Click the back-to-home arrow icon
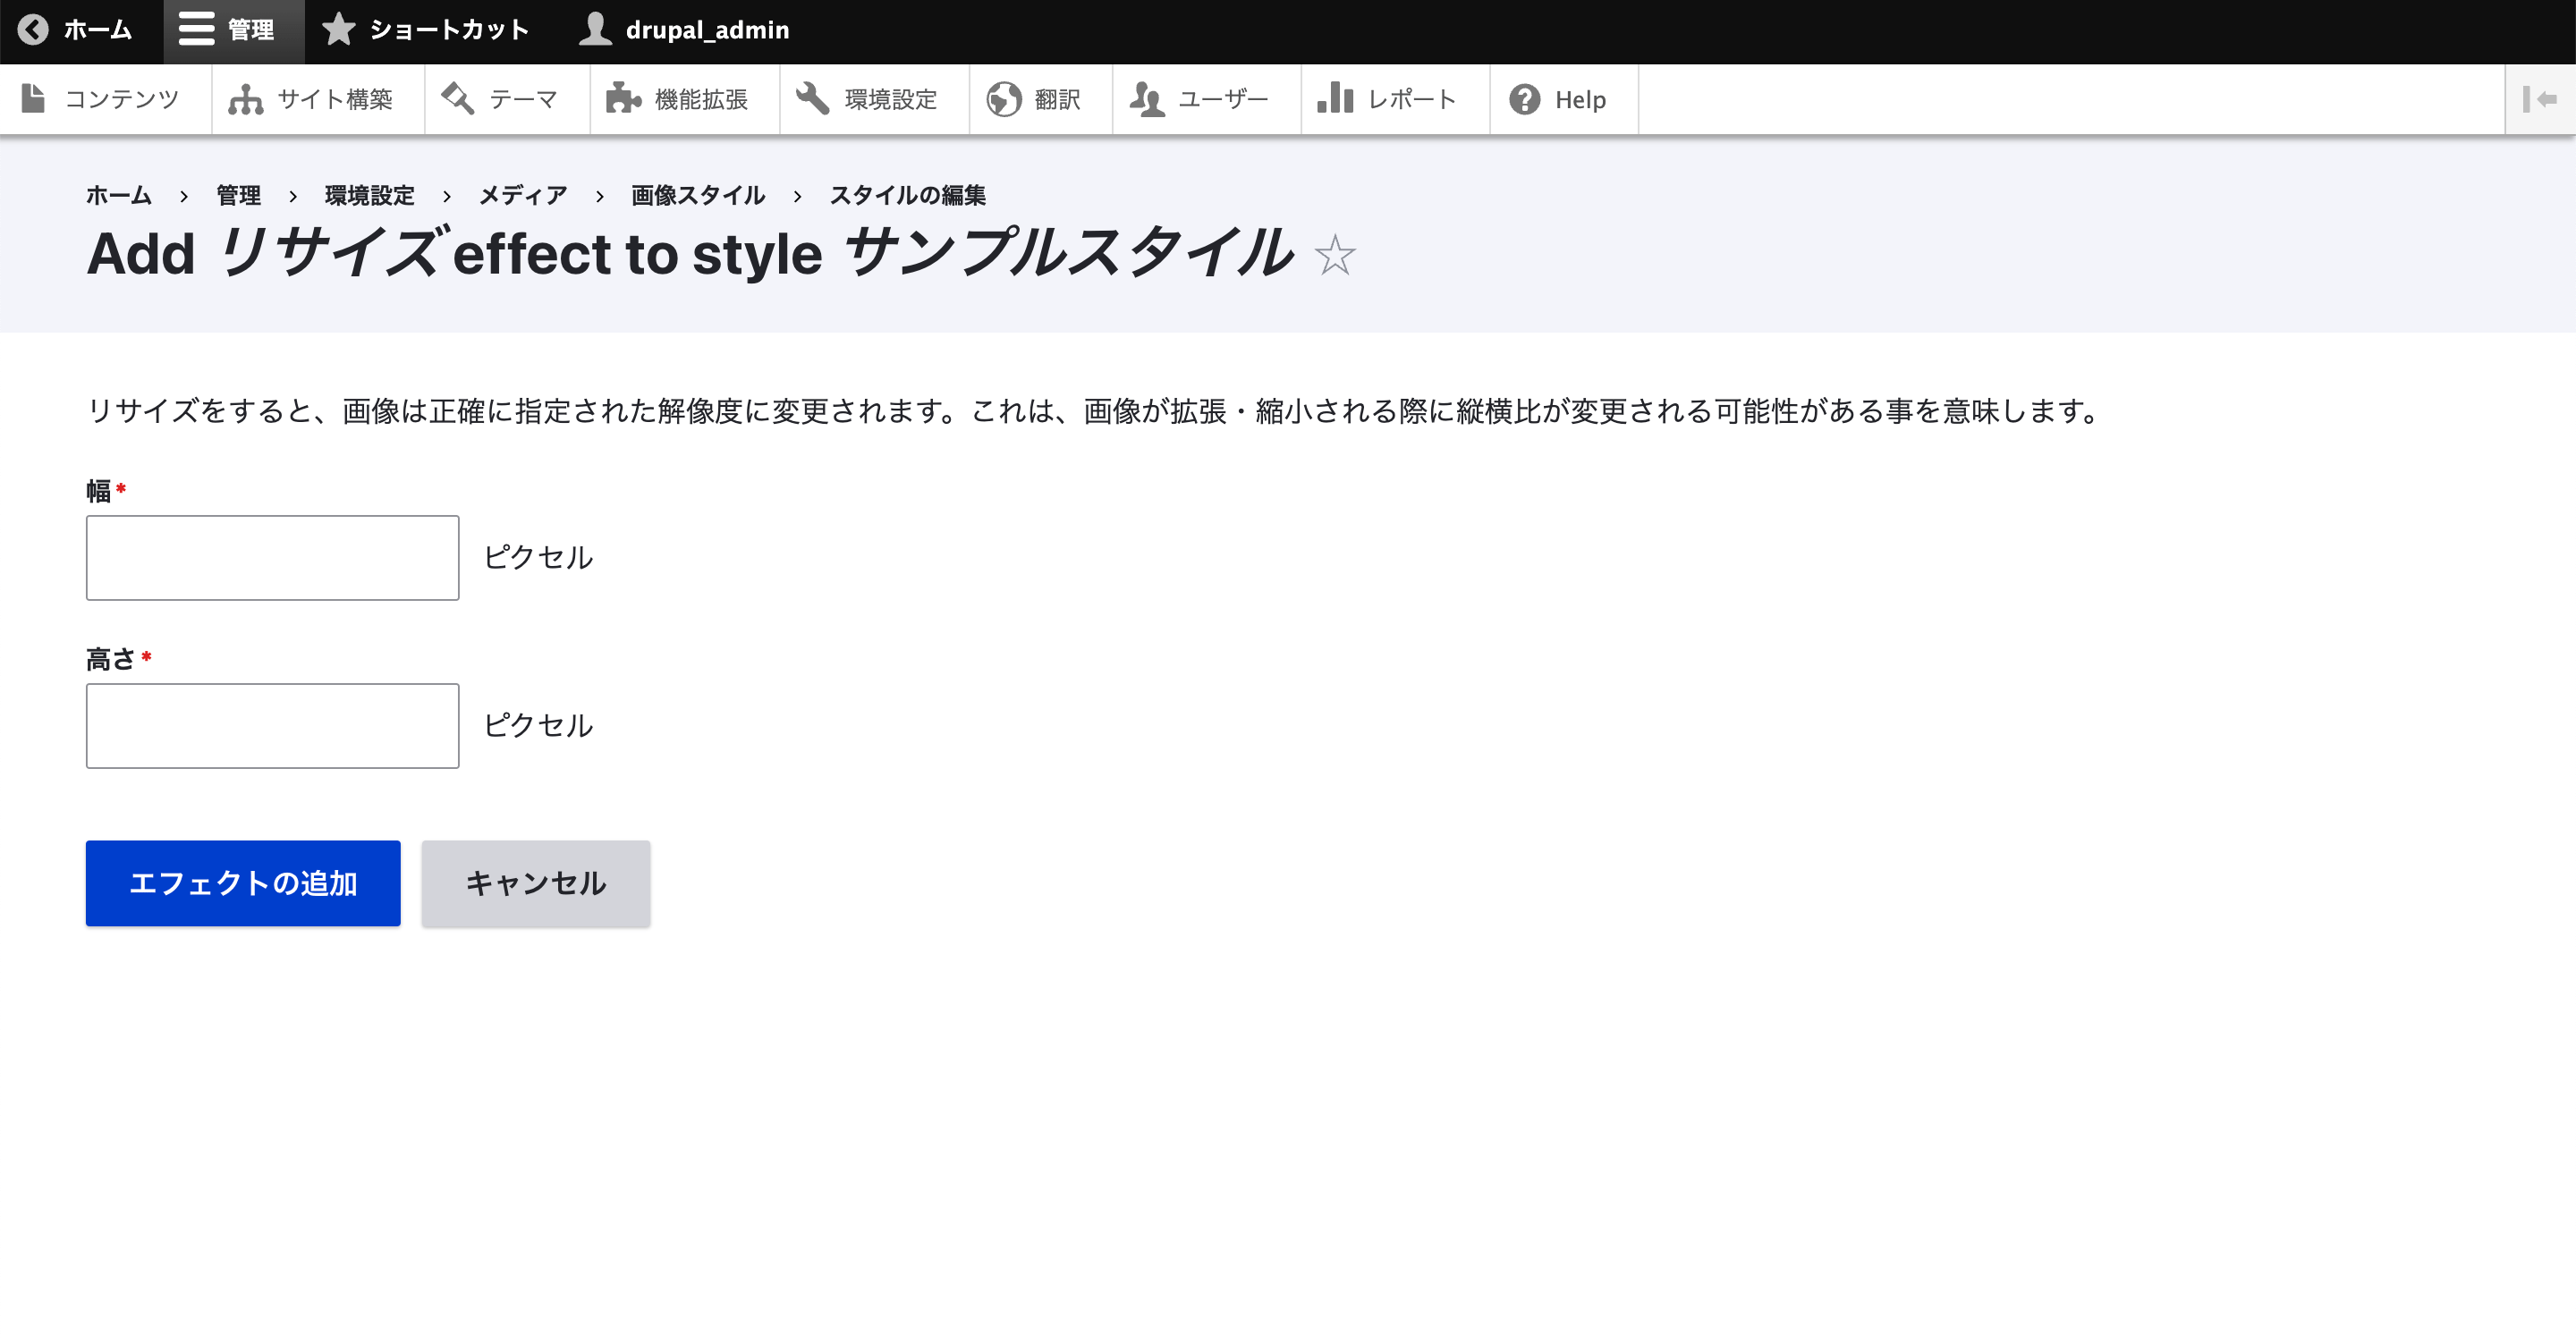This screenshot has height=1343, width=2576. [x=33, y=30]
